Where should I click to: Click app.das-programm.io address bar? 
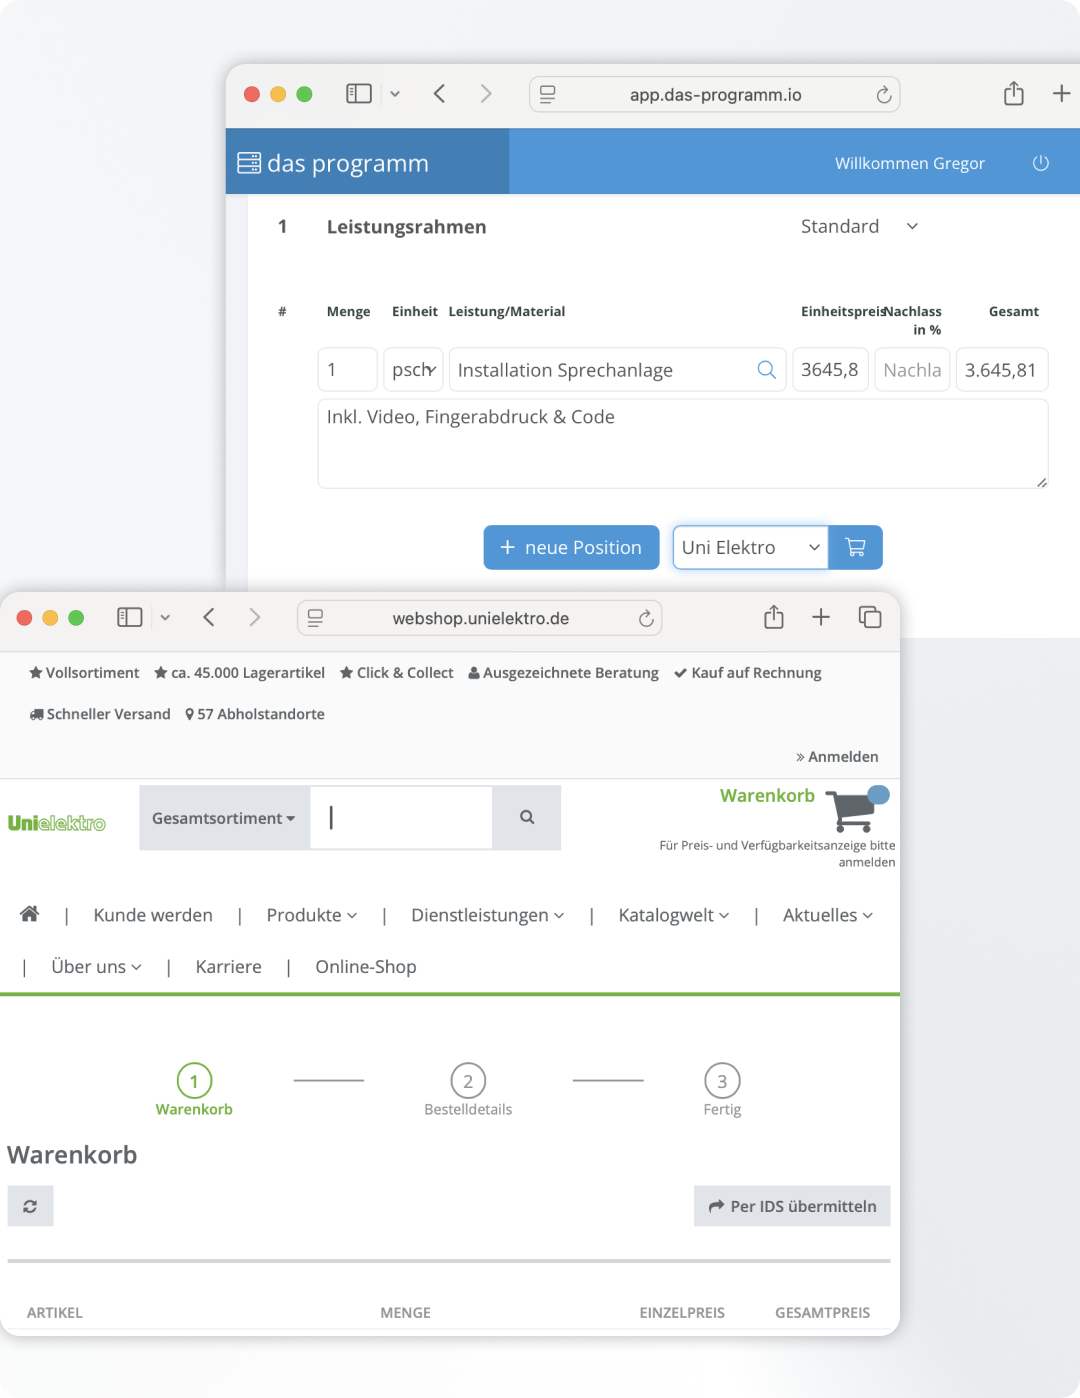(x=715, y=95)
